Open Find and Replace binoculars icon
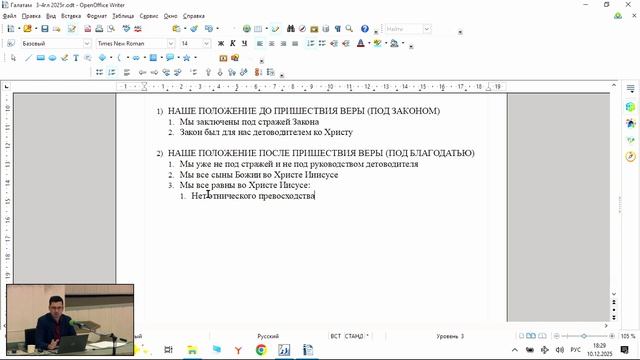 pyautogui.click(x=291, y=29)
